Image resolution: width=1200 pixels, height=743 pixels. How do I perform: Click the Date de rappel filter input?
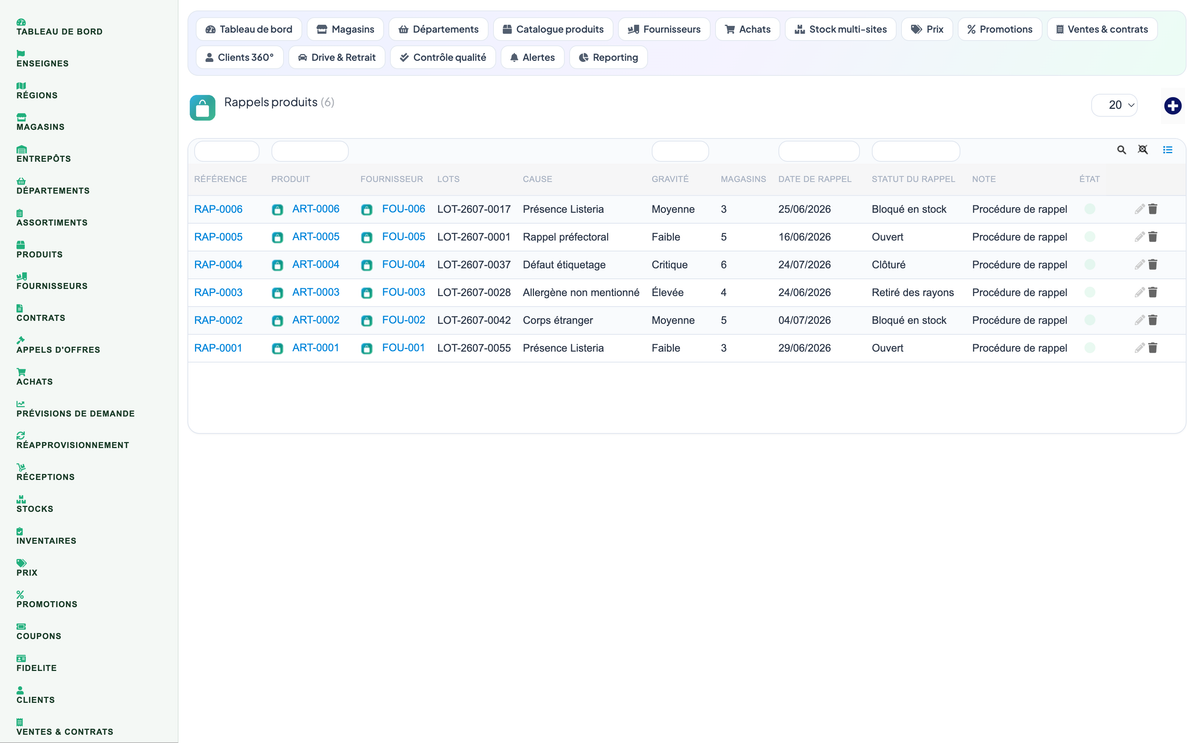[819, 151]
